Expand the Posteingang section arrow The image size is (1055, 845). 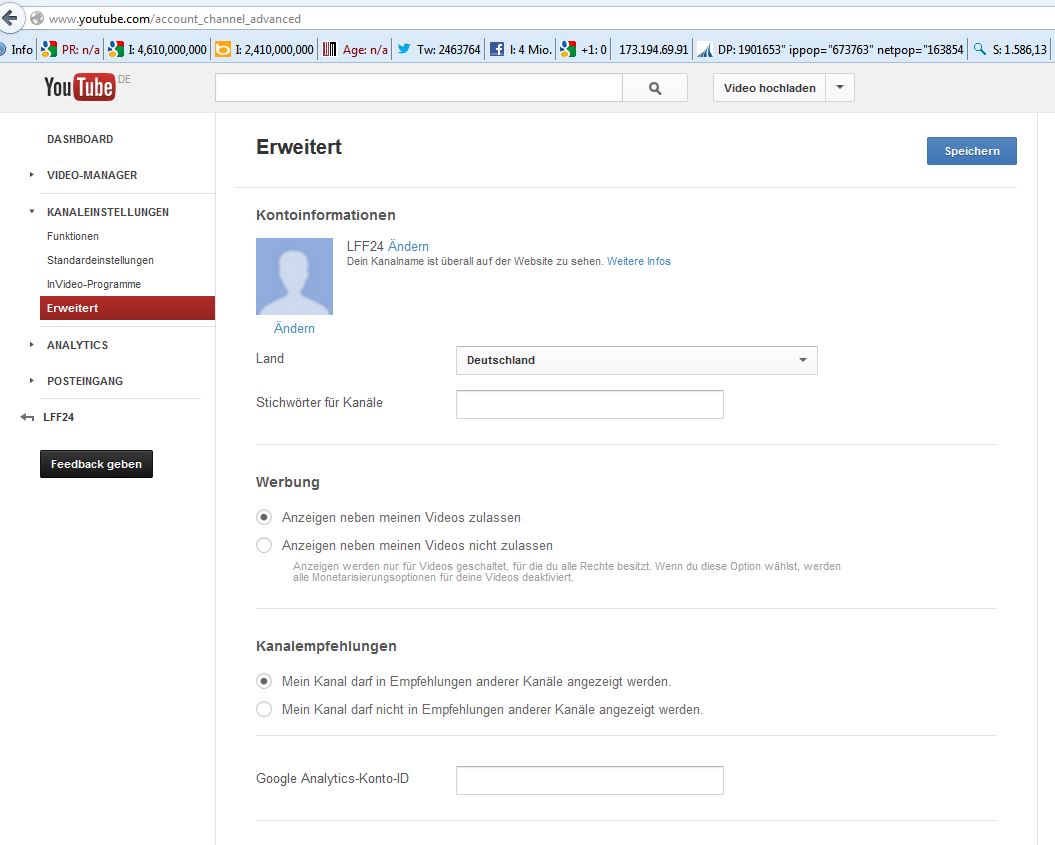pos(32,381)
